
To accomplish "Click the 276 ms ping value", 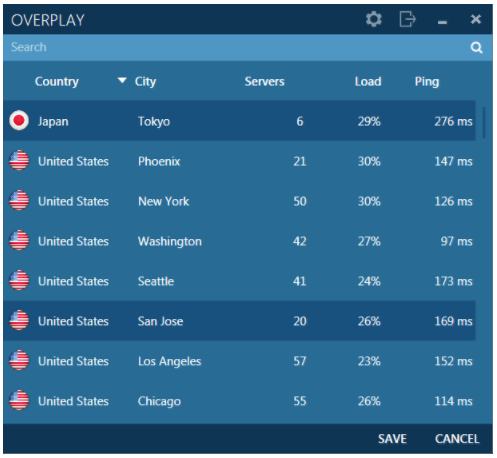I will click(453, 122).
